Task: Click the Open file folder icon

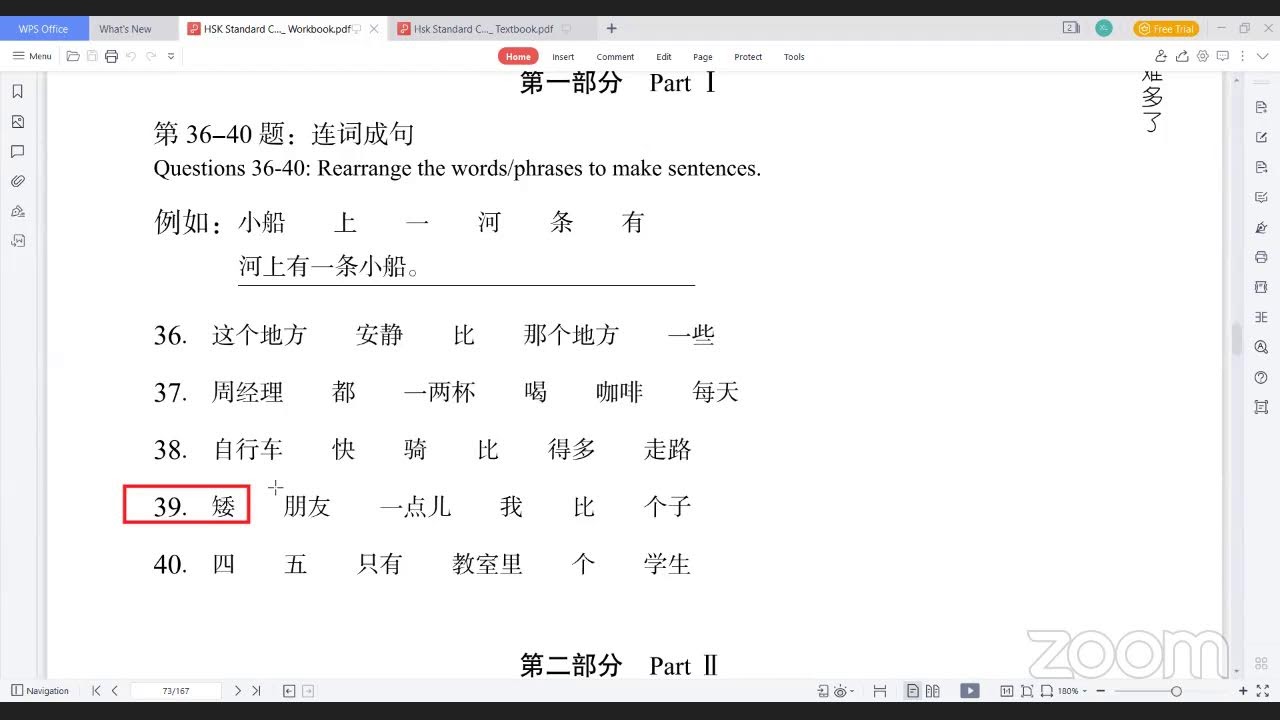Action: tap(73, 56)
